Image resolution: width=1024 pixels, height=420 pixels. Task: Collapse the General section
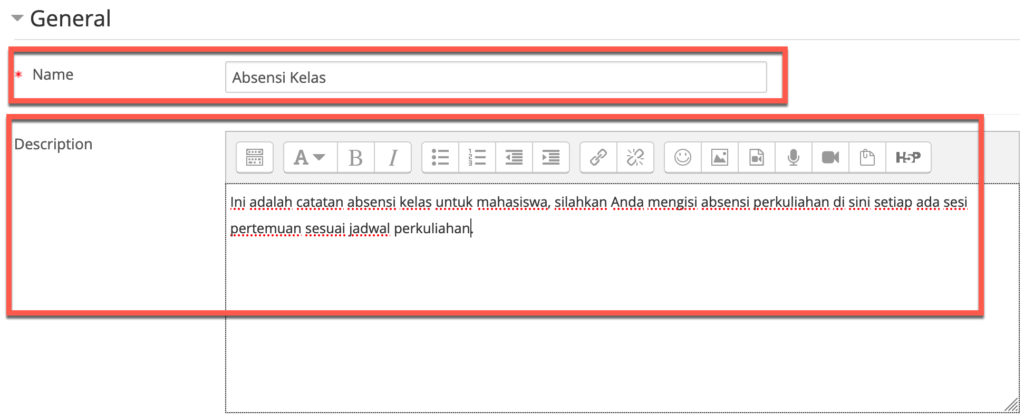coord(17,18)
